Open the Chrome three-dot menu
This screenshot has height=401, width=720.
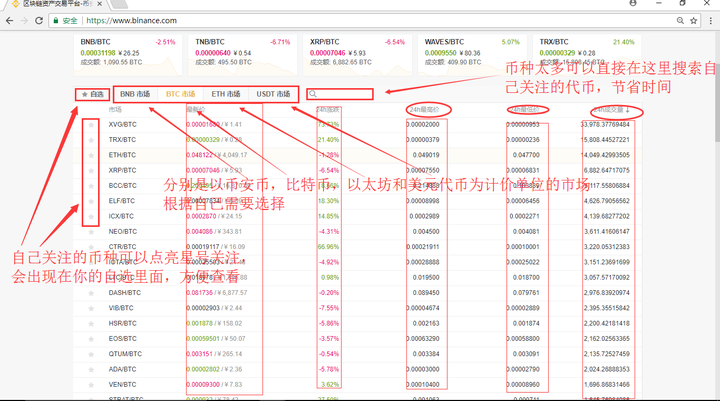[x=711, y=21]
